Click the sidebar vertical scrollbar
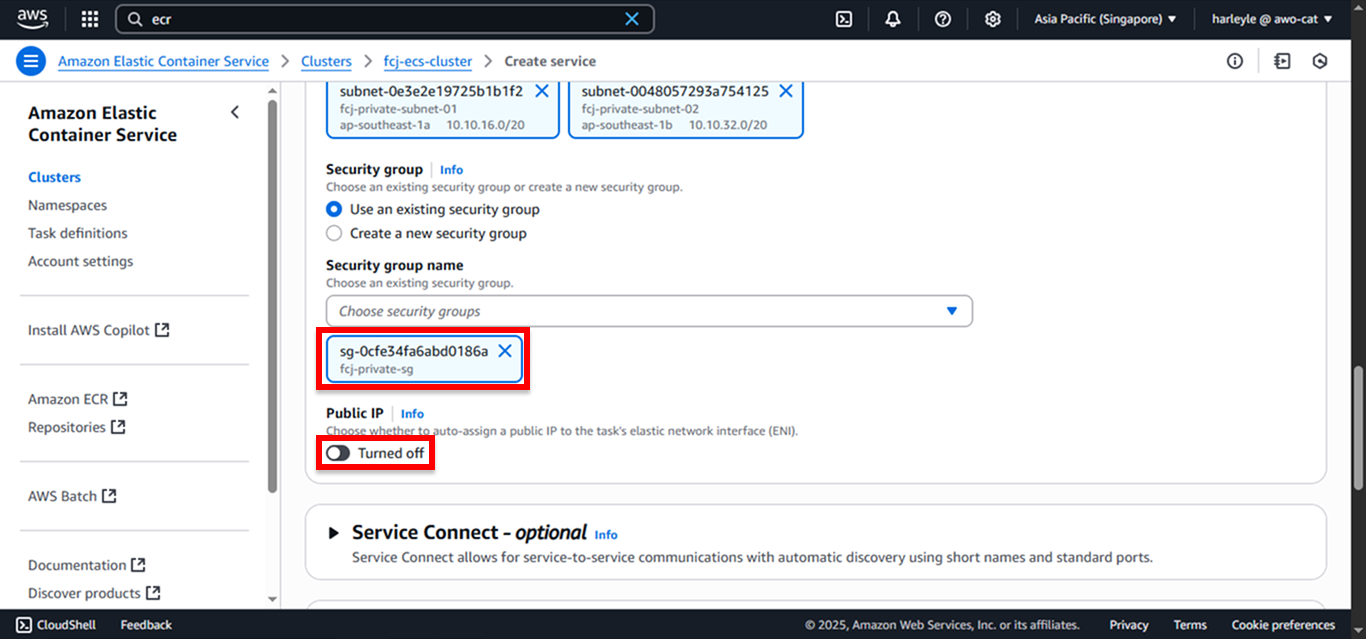The width and height of the screenshot is (1366, 639). tap(273, 294)
